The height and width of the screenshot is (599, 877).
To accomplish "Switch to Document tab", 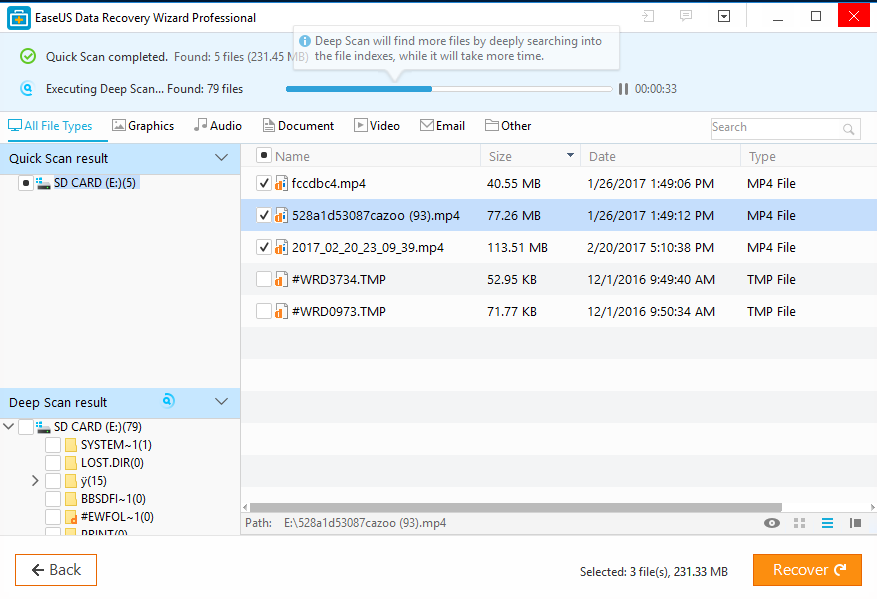I will (x=298, y=126).
